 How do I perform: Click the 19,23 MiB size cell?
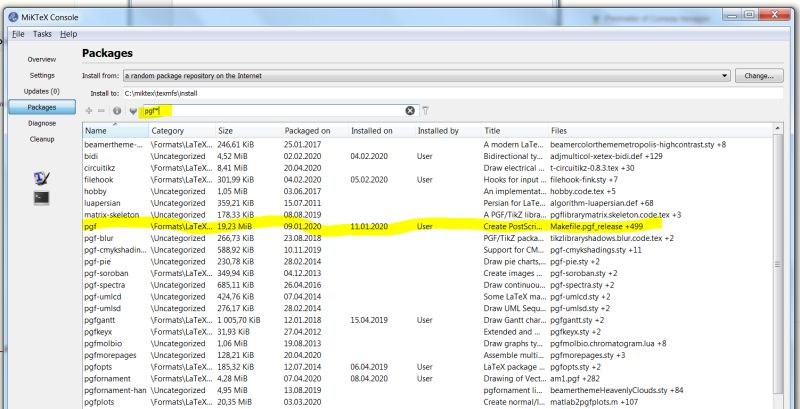[235, 226]
